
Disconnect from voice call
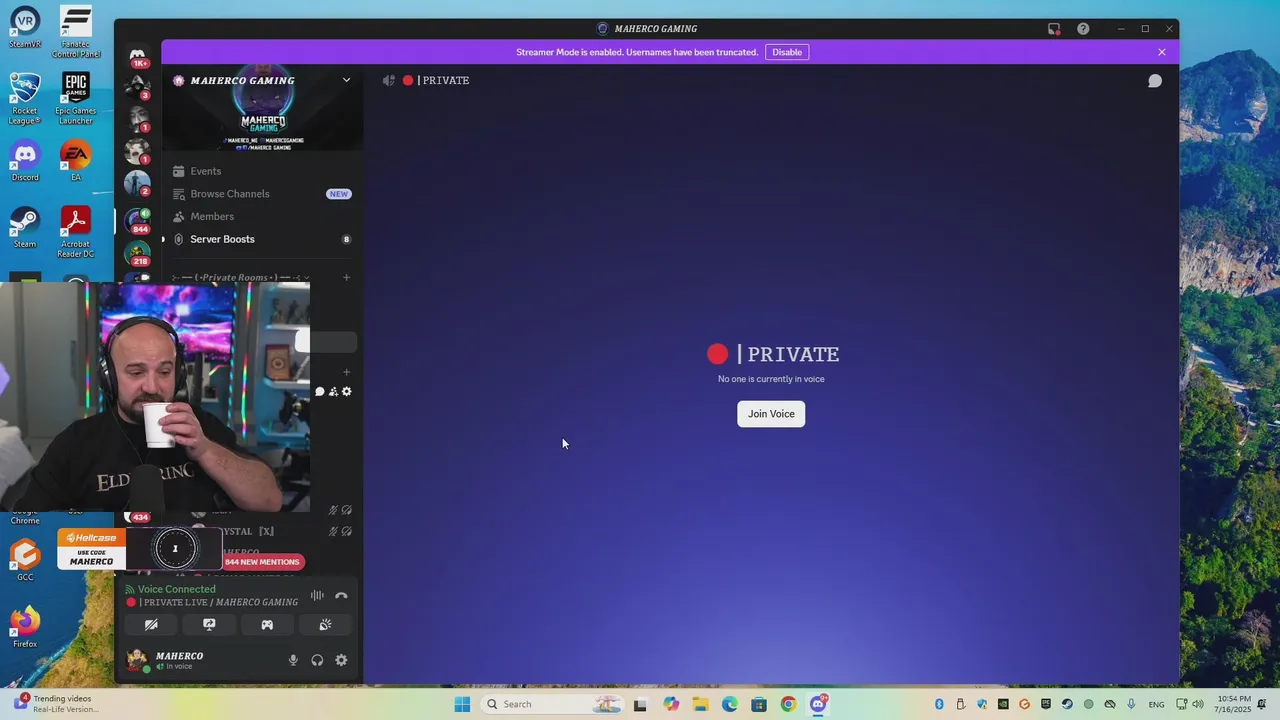pos(341,595)
